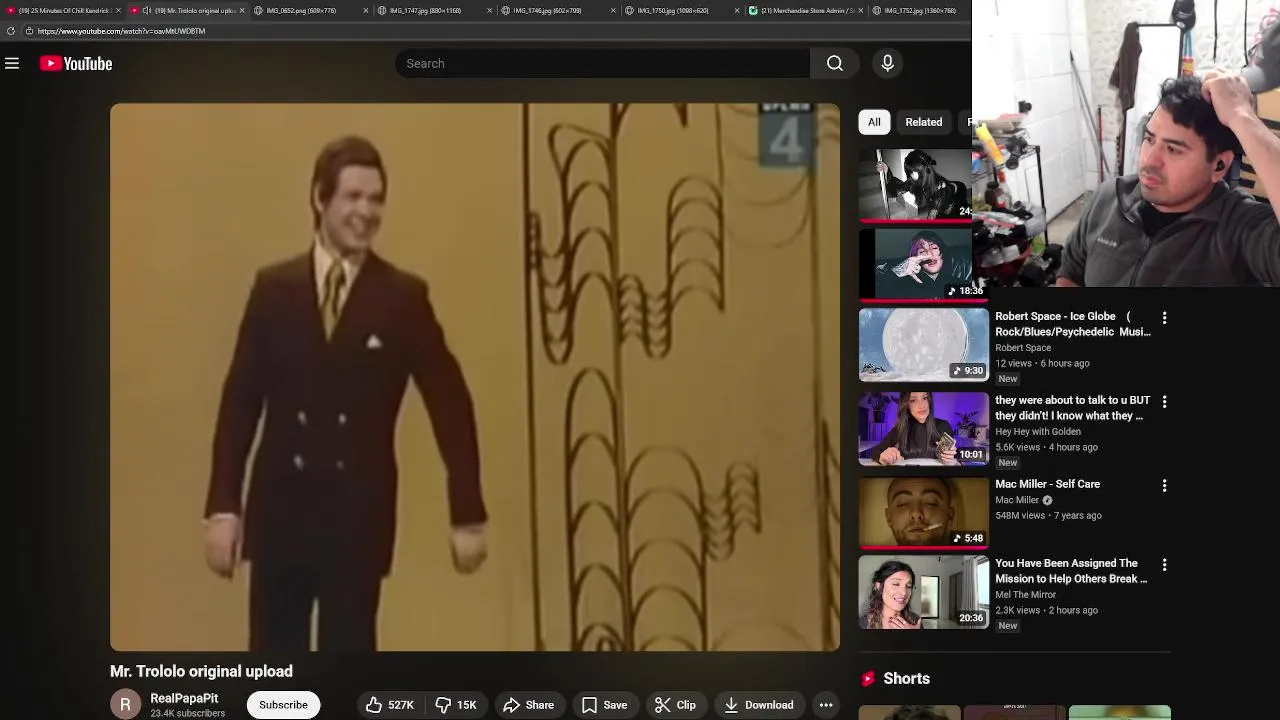Open 'they were about to talk to u' title
1280x720 pixels.
1072,408
